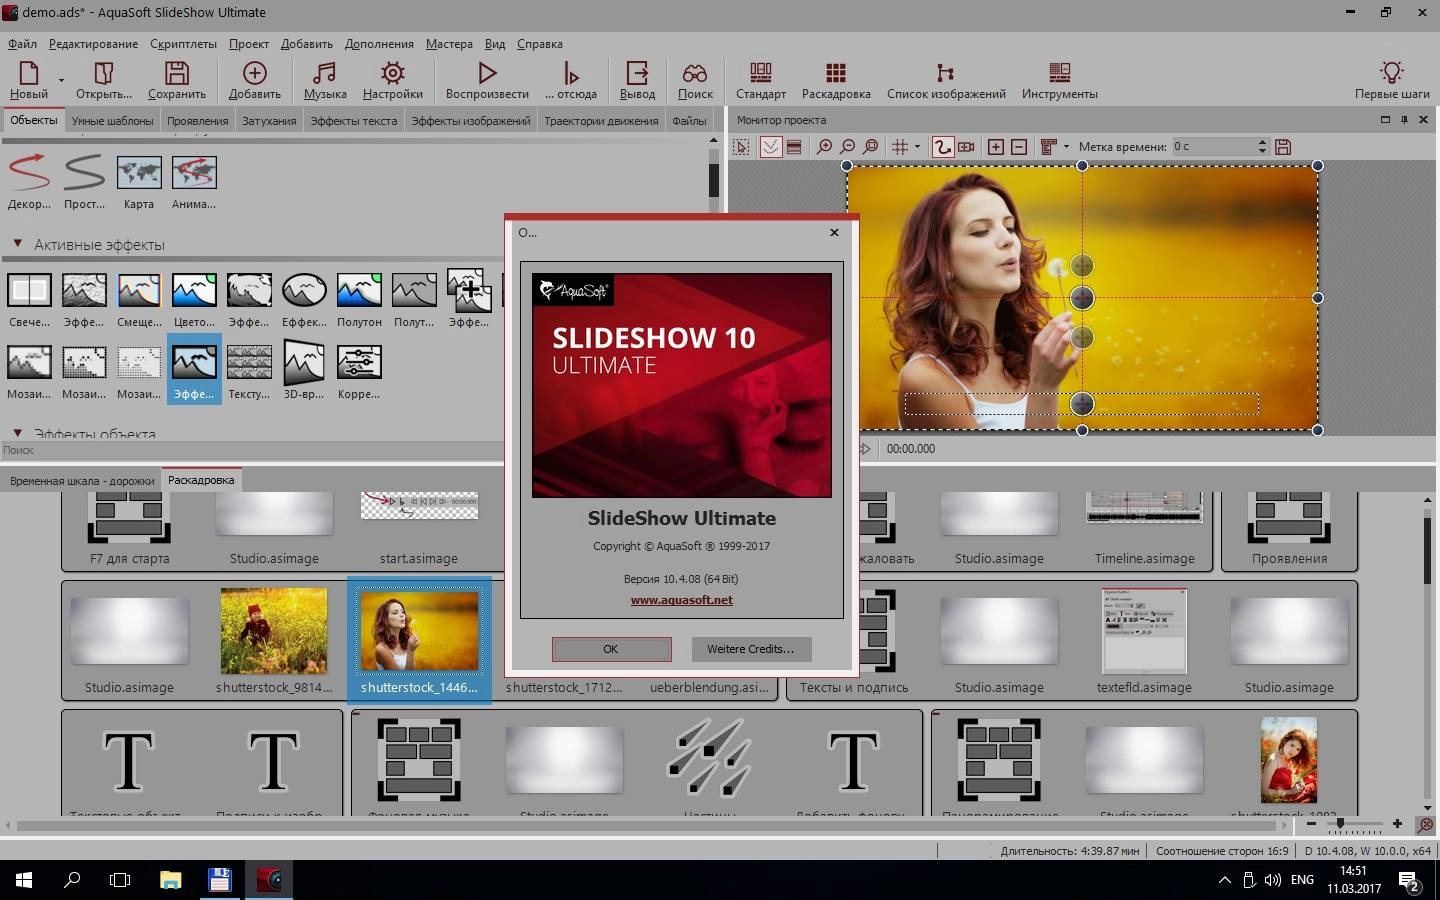The height and width of the screenshot is (900, 1440).
Task: Increase storyboard zoom with plus button
Action: (1397, 824)
